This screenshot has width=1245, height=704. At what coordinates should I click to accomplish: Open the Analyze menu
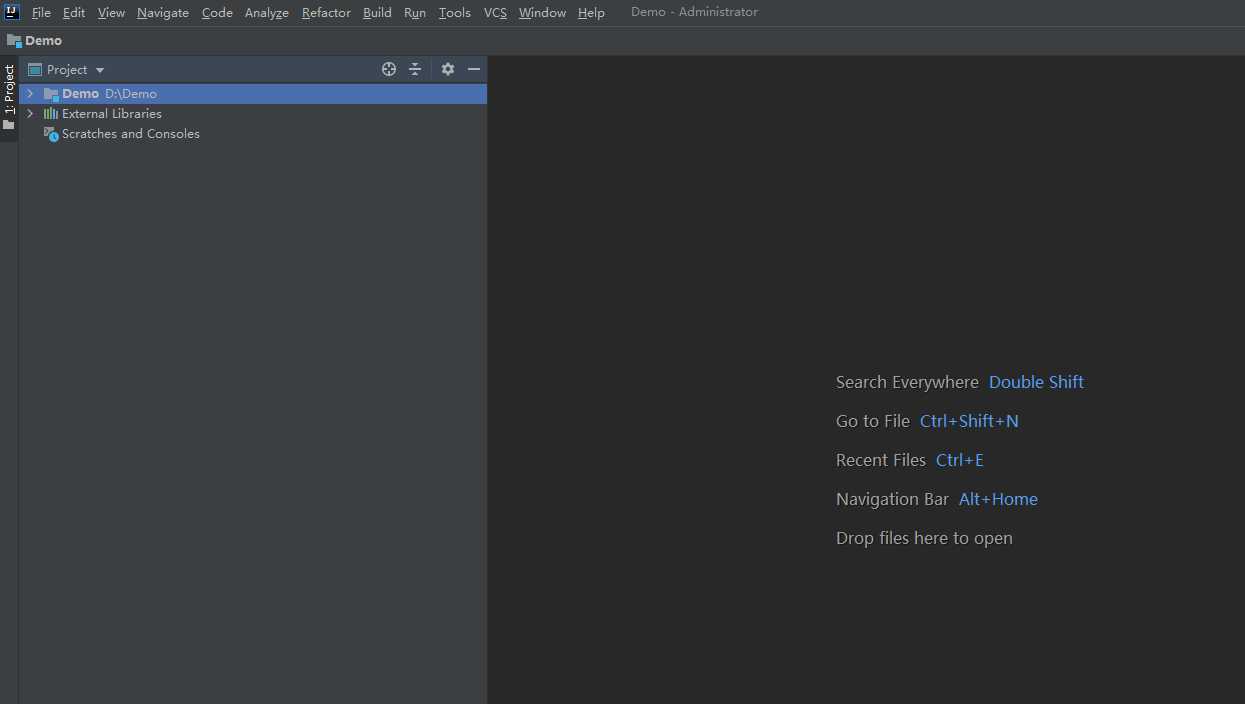pos(267,13)
